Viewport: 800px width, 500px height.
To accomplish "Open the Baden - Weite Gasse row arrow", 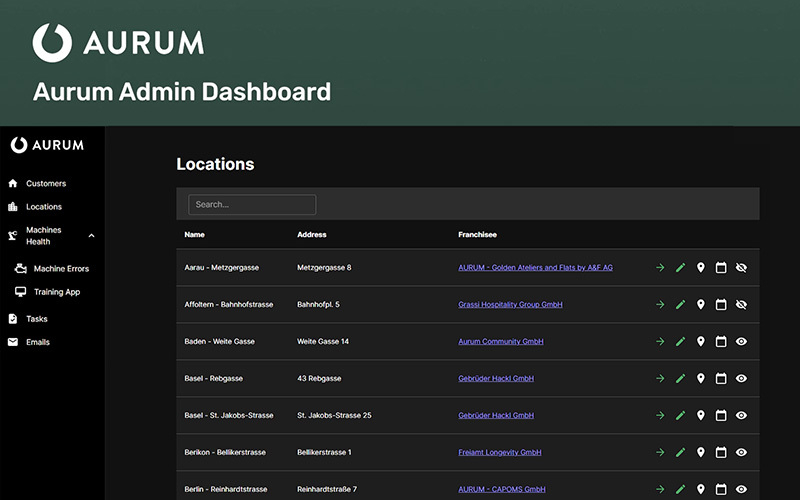I will [660, 341].
